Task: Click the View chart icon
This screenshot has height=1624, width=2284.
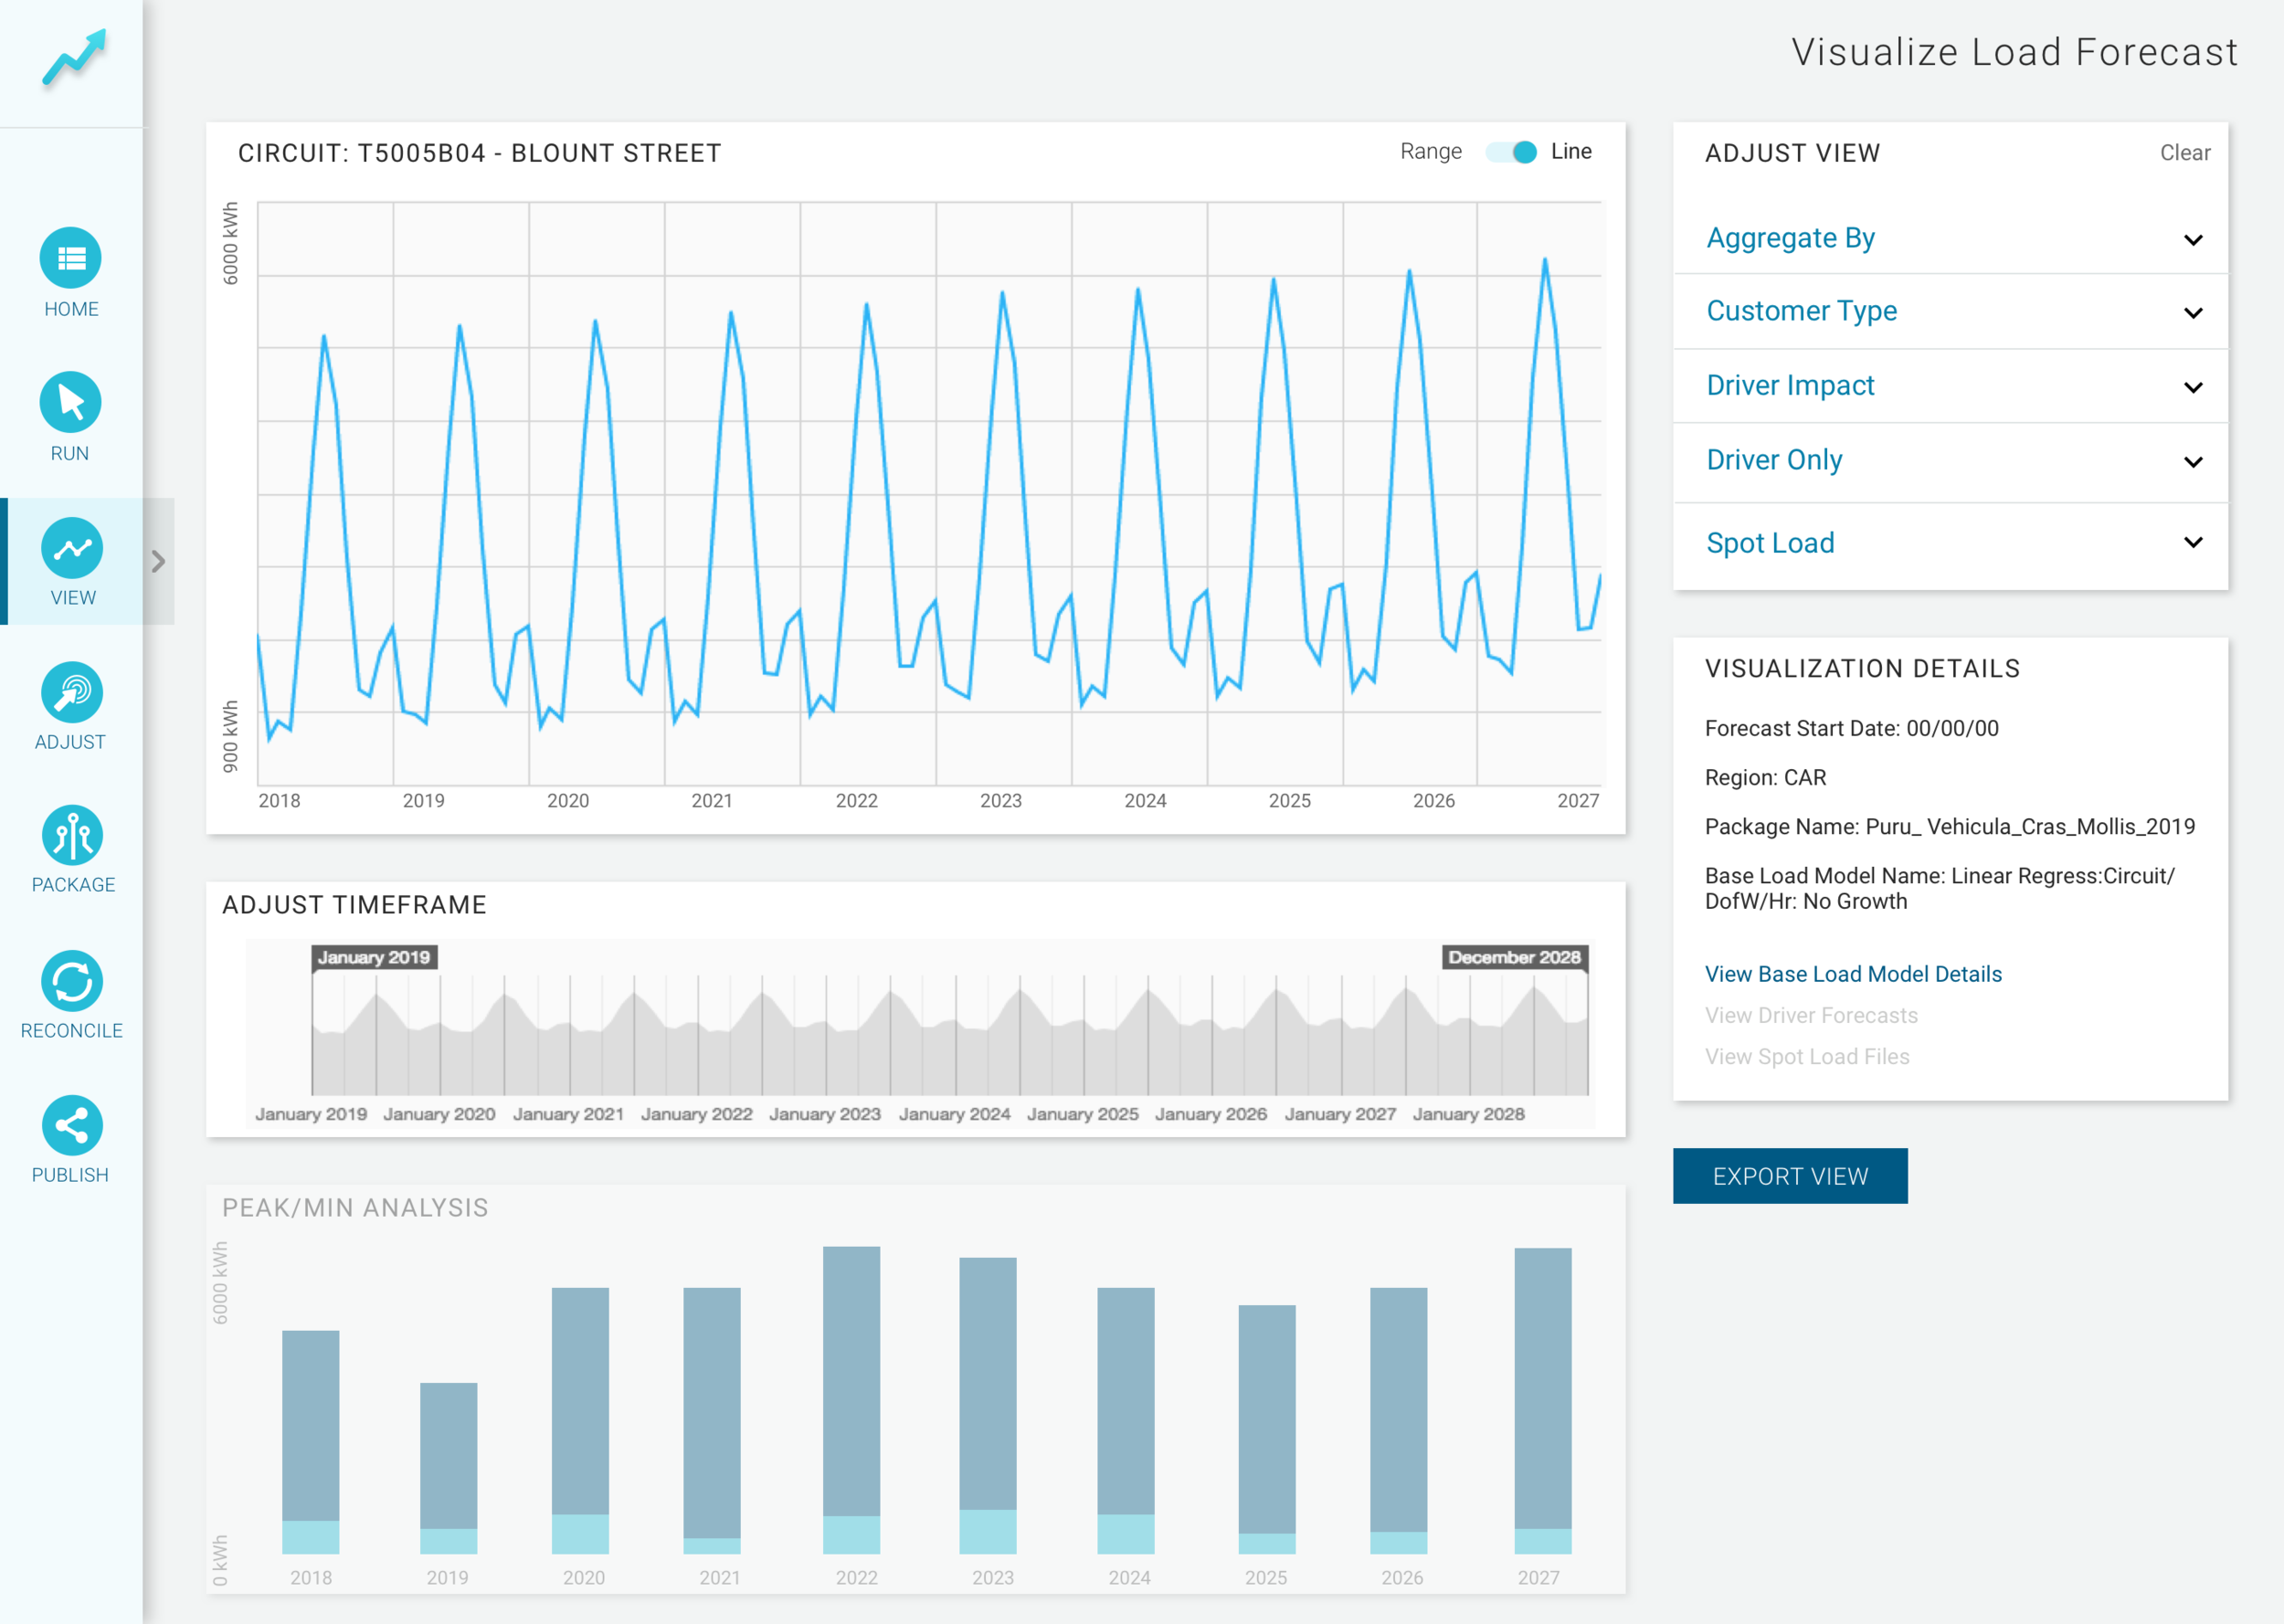Action: click(x=71, y=548)
